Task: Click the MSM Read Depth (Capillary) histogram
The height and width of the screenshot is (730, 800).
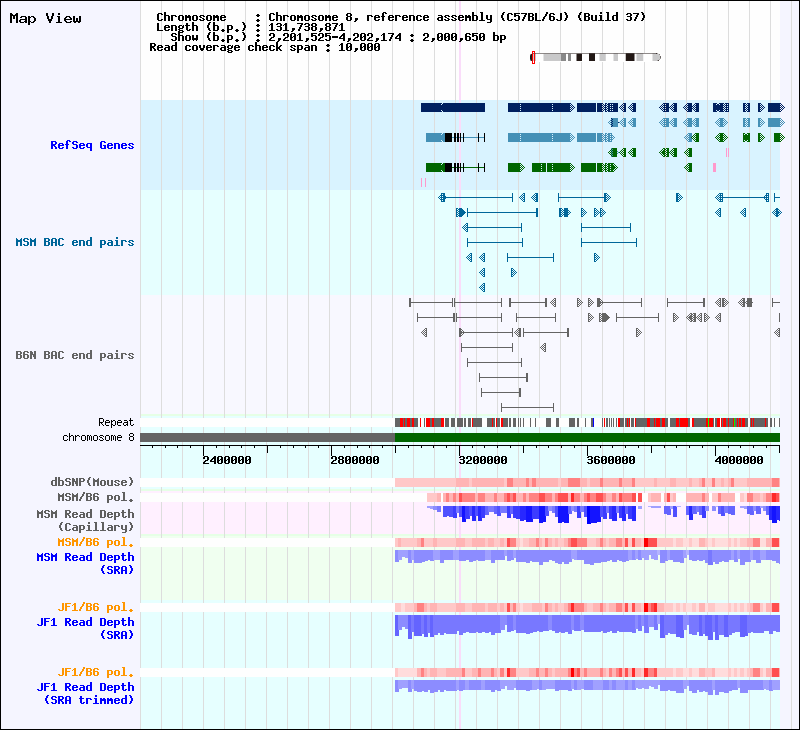Action: (x=603, y=514)
